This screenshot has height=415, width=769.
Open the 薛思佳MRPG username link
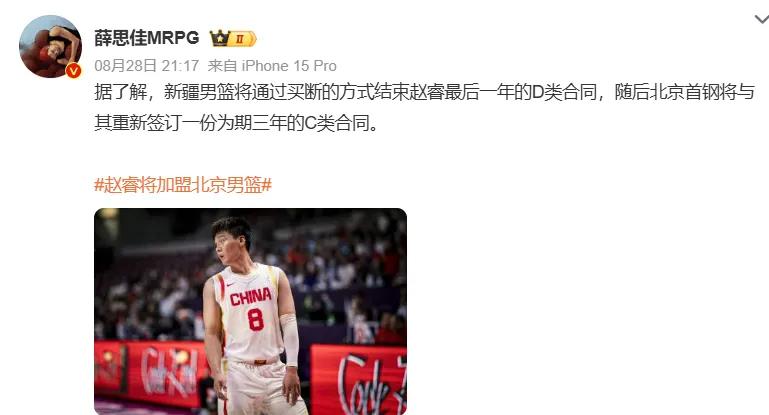(x=147, y=38)
